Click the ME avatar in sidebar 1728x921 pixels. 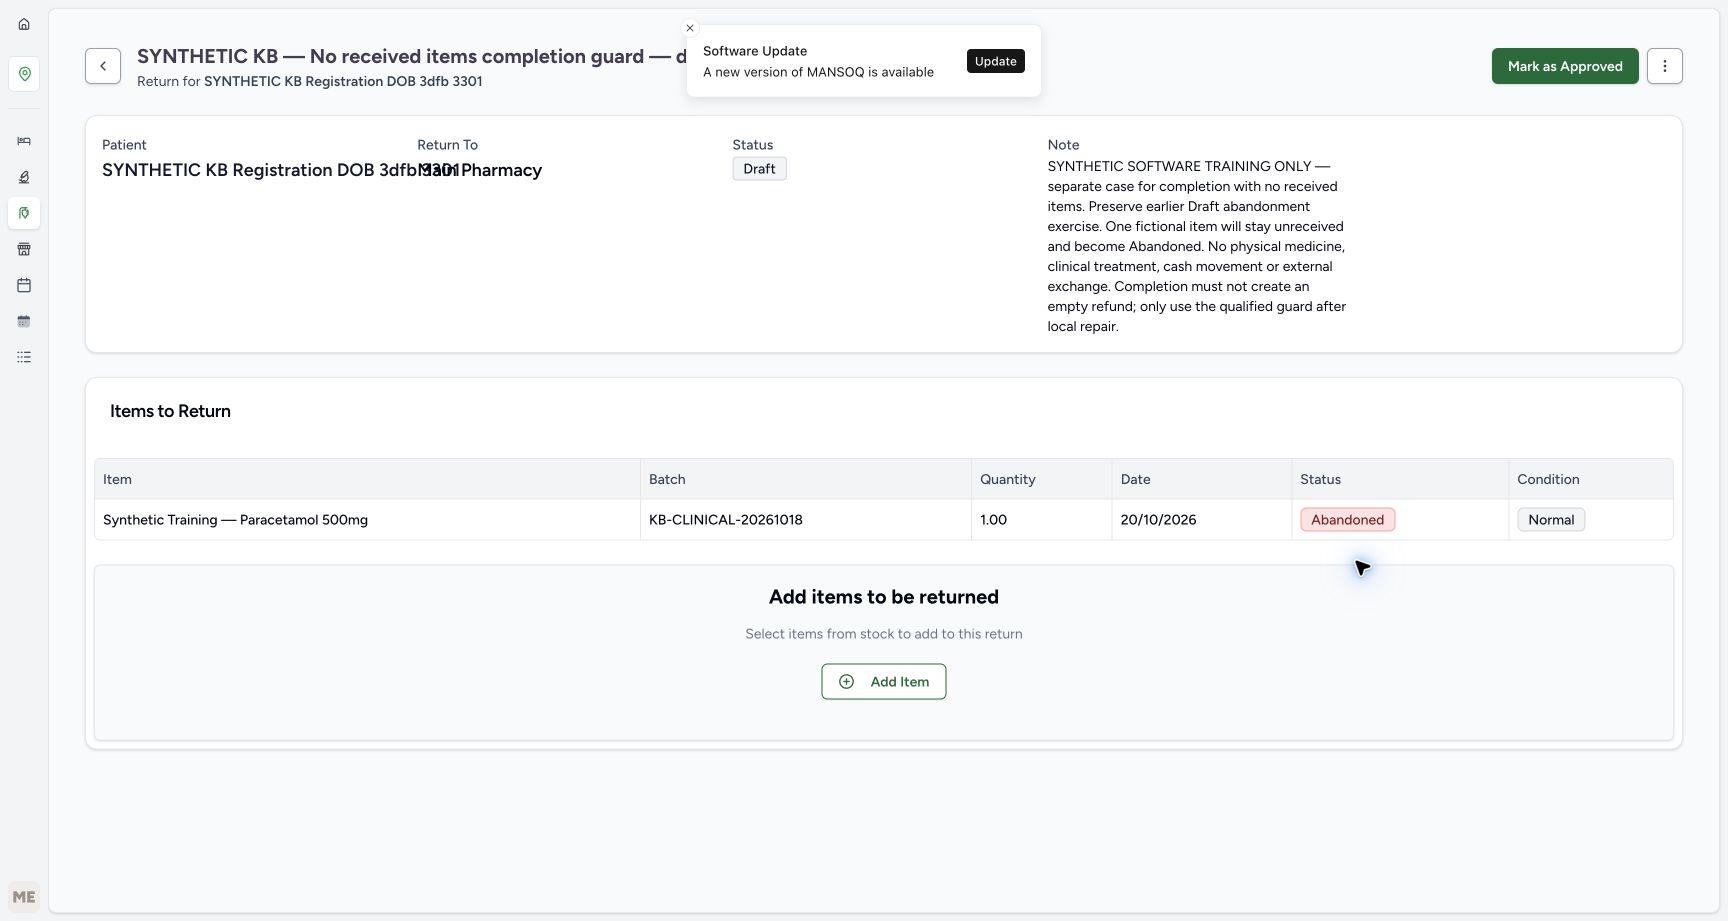pyautogui.click(x=24, y=897)
